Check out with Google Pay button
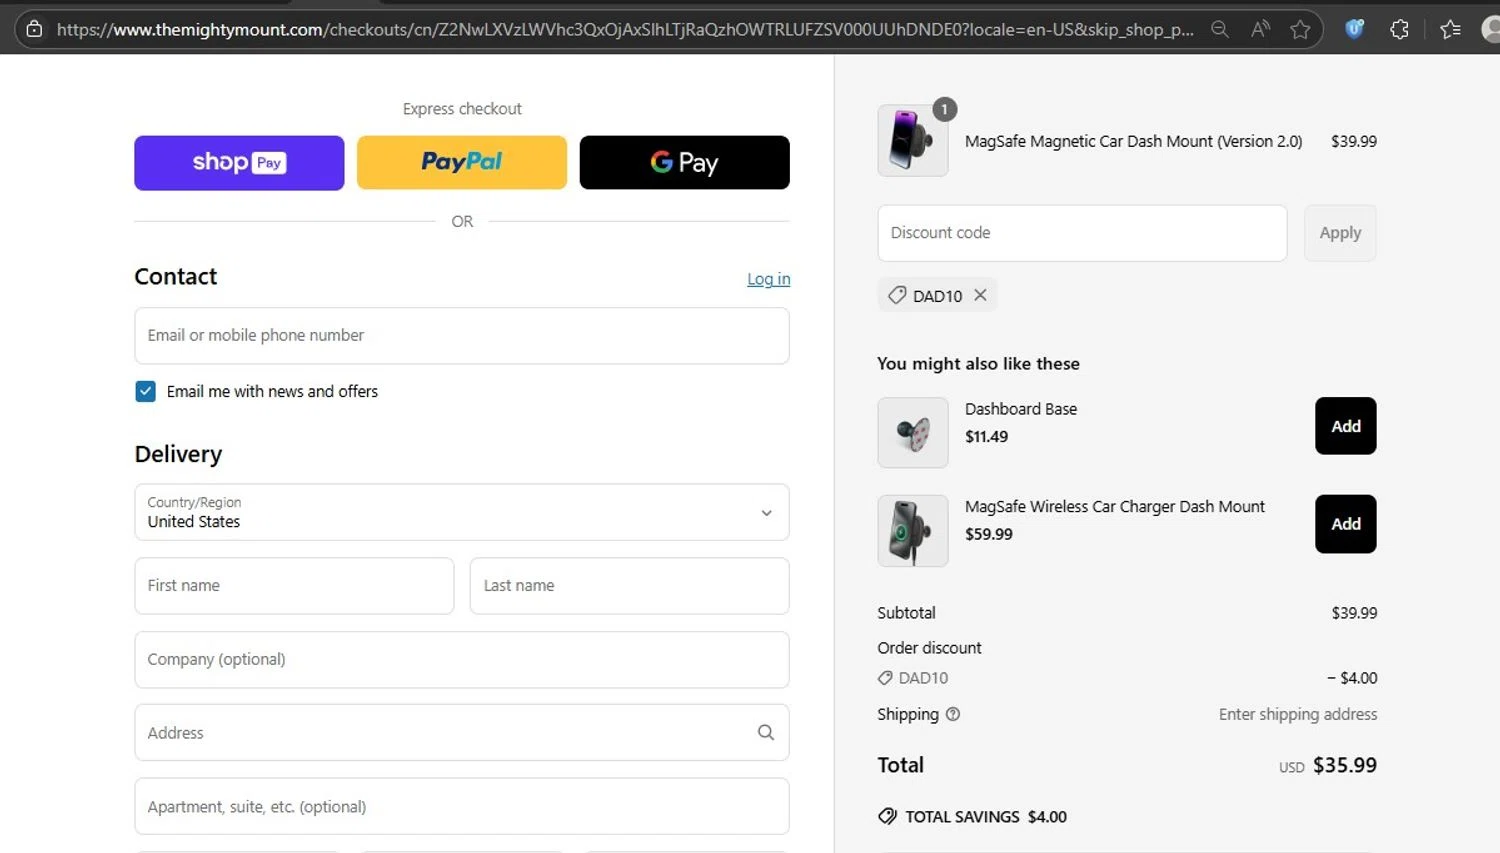This screenshot has width=1500, height=853. [684, 162]
